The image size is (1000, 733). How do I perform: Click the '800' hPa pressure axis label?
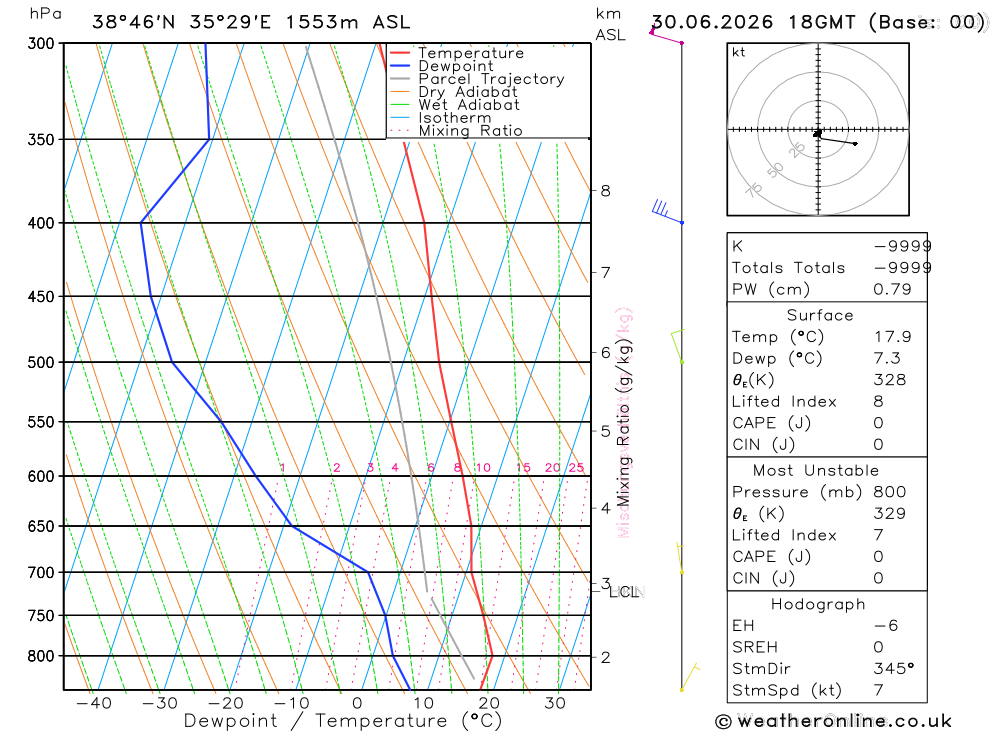(41, 656)
